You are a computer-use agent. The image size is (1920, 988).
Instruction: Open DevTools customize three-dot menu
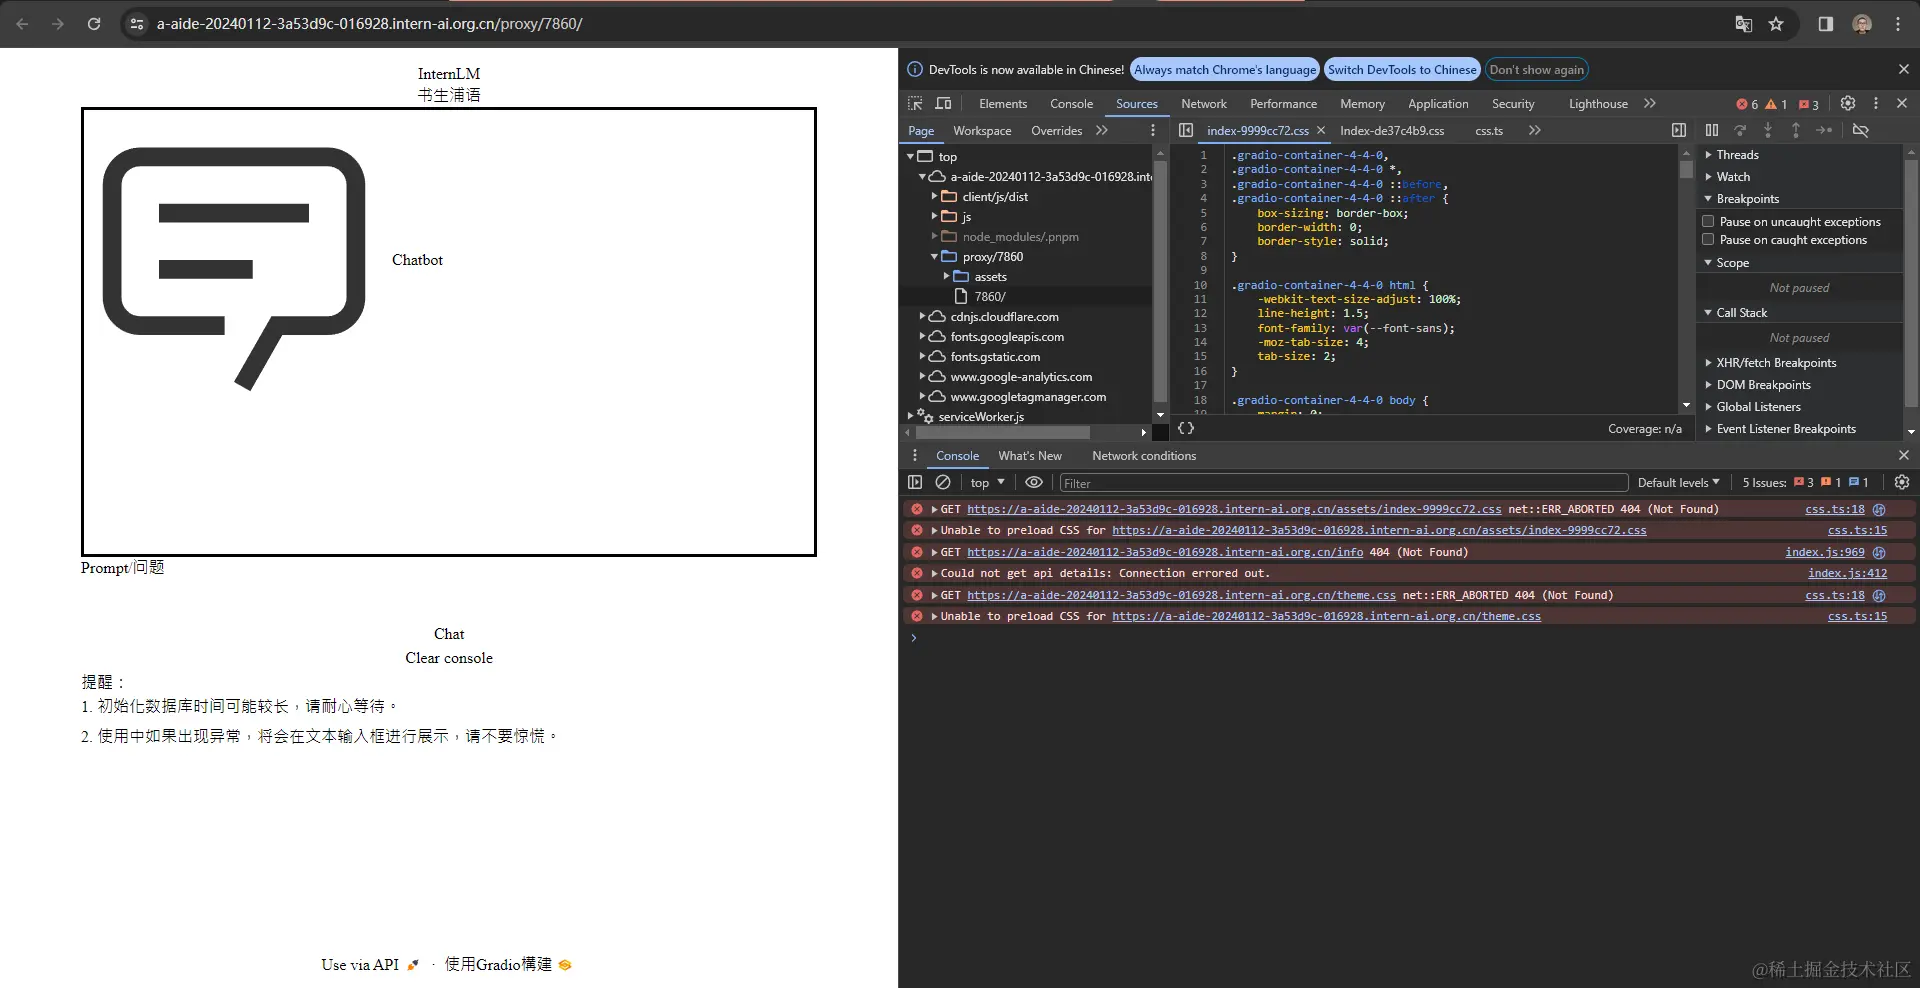tap(1876, 103)
